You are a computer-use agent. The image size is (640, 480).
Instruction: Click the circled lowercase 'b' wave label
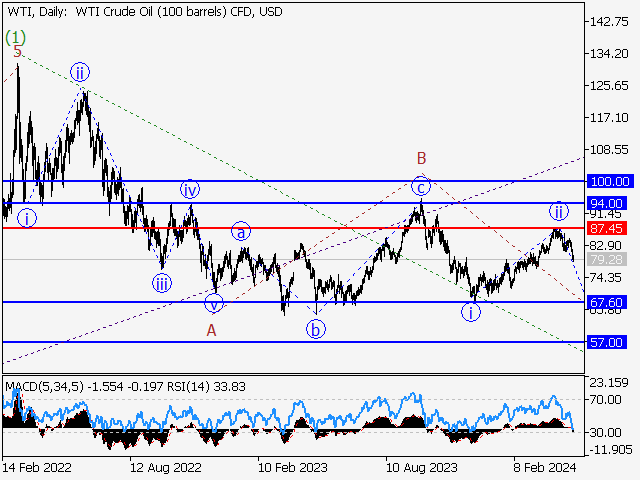click(316, 329)
